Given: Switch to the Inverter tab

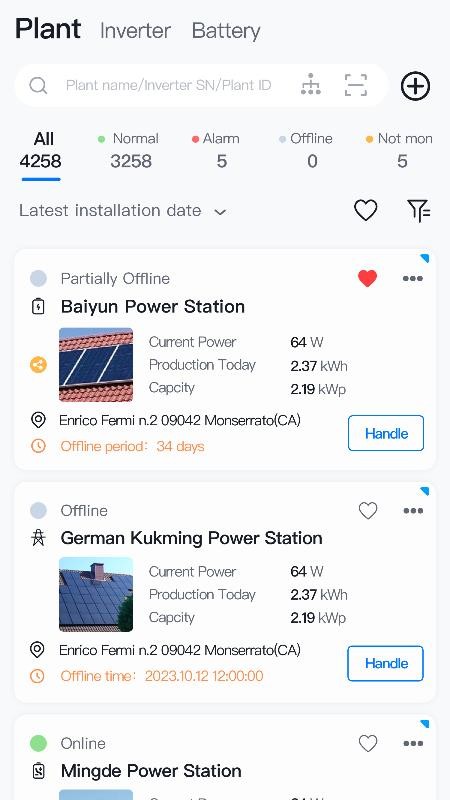Looking at the screenshot, I should [x=135, y=31].
